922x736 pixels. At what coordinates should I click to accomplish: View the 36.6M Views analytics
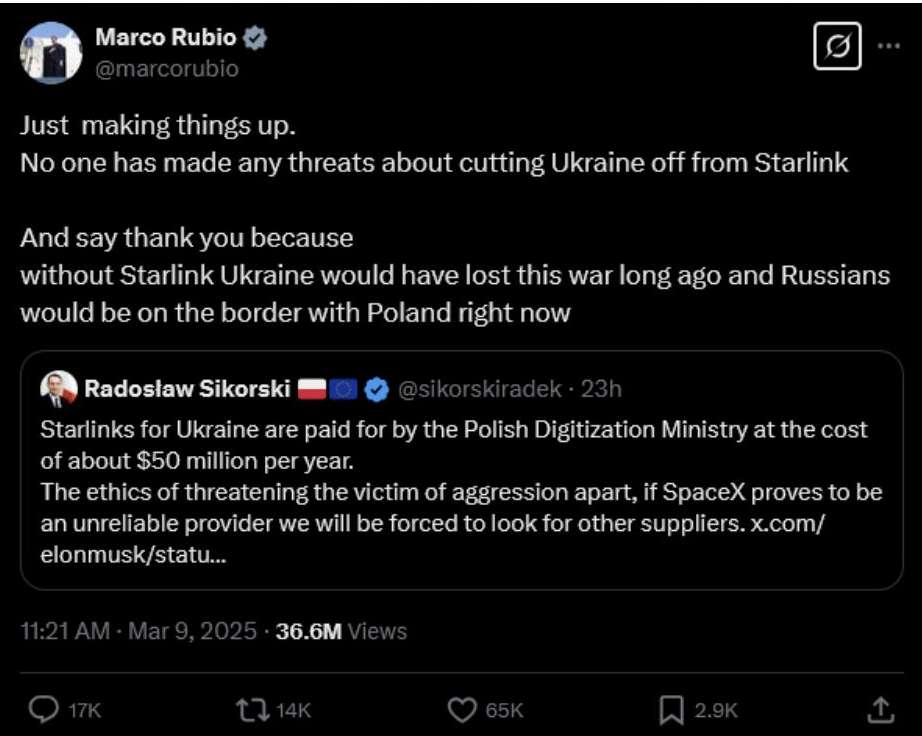coord(341,631)
